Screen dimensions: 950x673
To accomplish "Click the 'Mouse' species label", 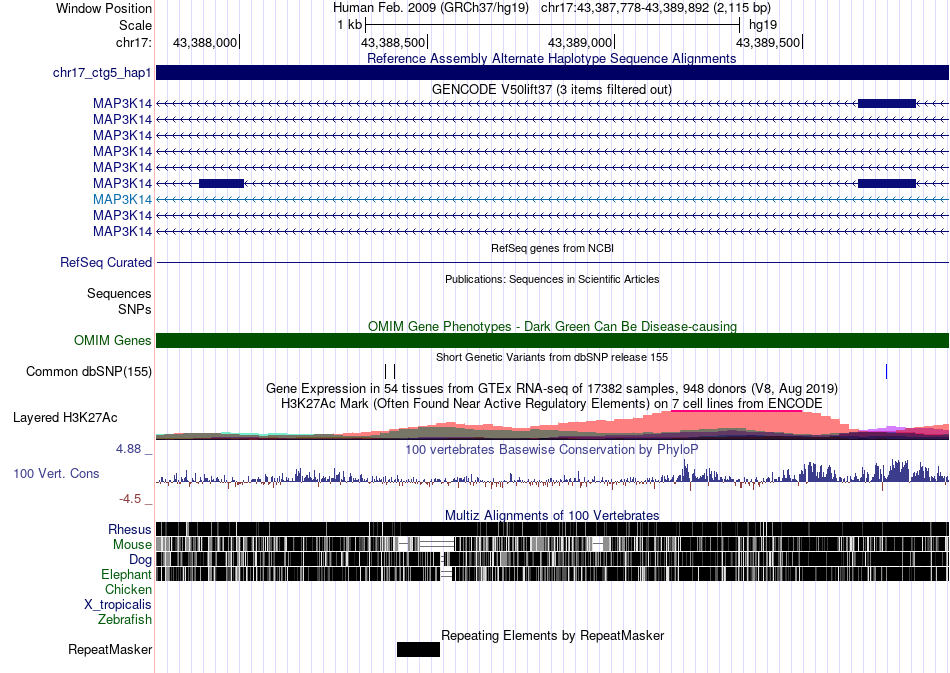I will point(132,545).
